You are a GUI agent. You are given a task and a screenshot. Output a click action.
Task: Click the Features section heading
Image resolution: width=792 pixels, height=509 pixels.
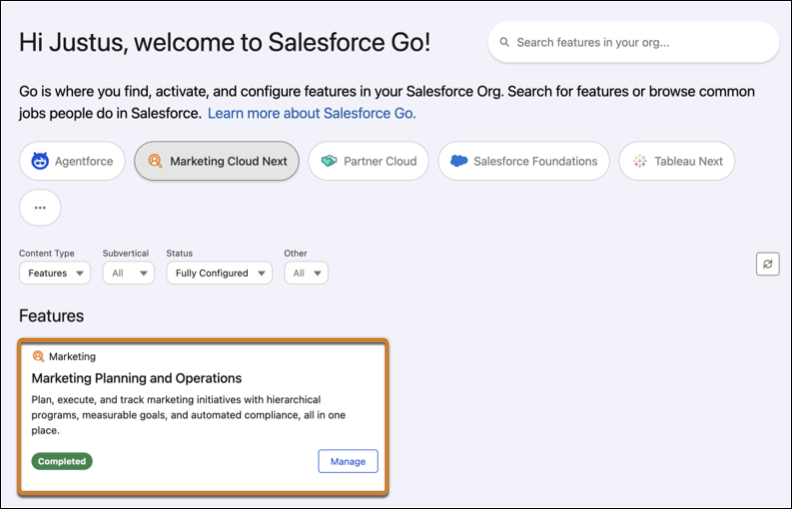click(x=52, y=316)
